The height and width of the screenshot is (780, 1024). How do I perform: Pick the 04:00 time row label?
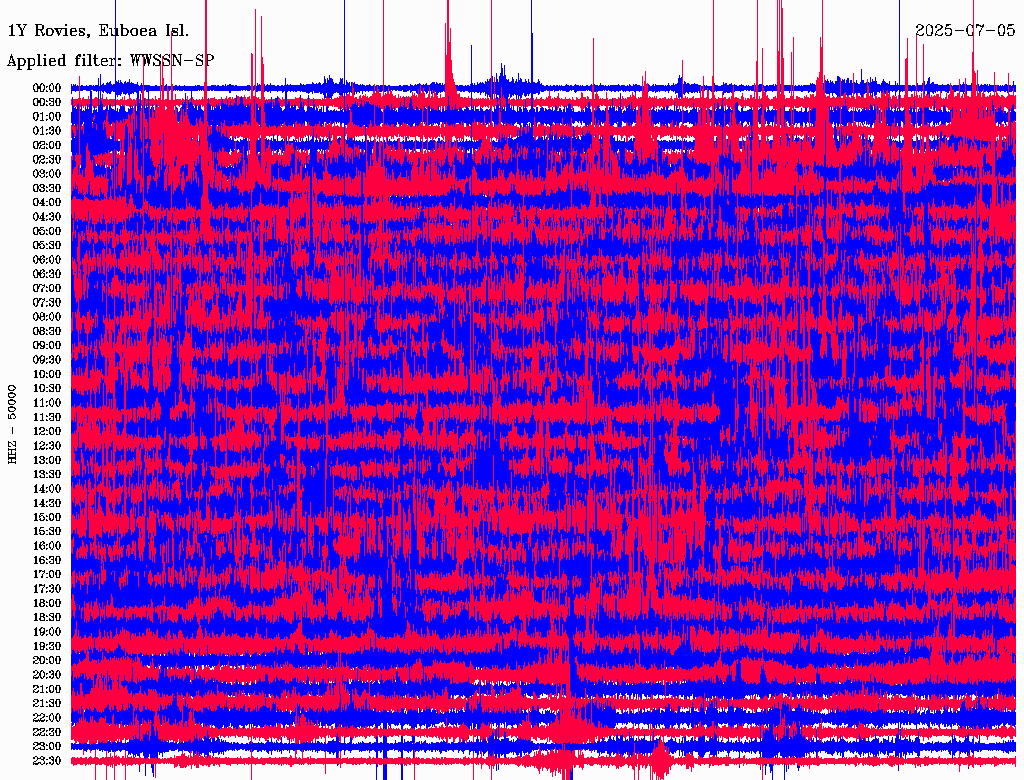click(x=47, y=202)
